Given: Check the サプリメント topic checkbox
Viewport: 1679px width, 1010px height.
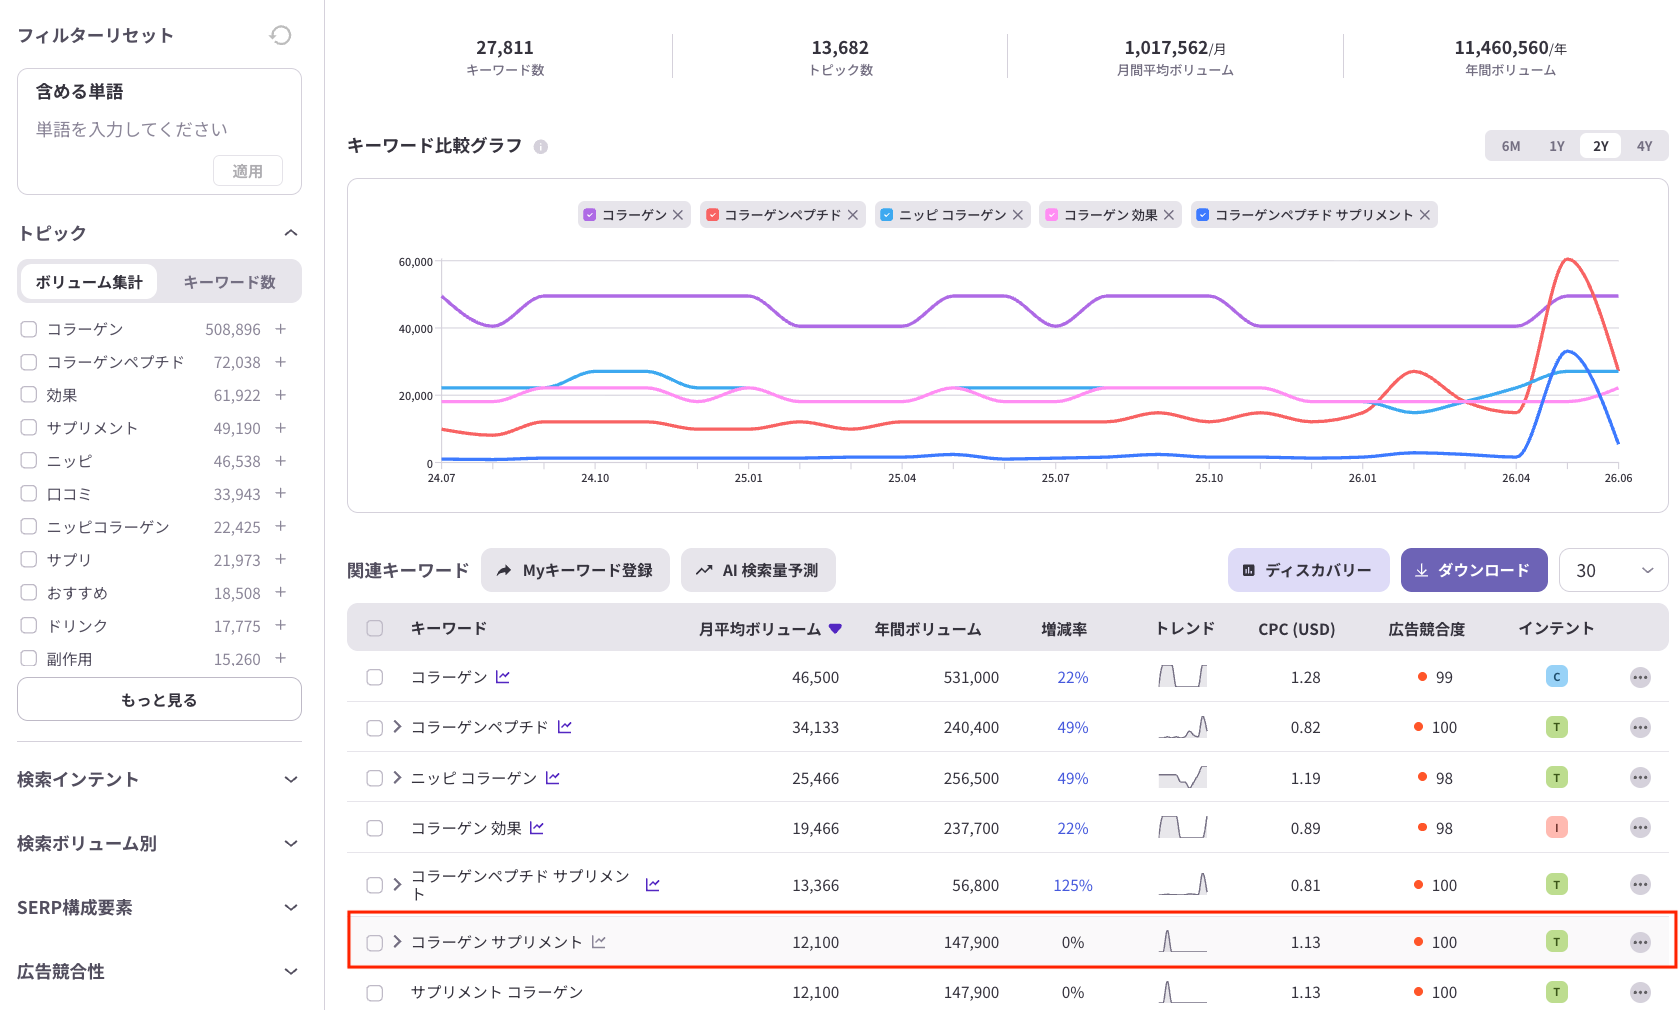Looking at the screenshot, I should pos(29,428).
